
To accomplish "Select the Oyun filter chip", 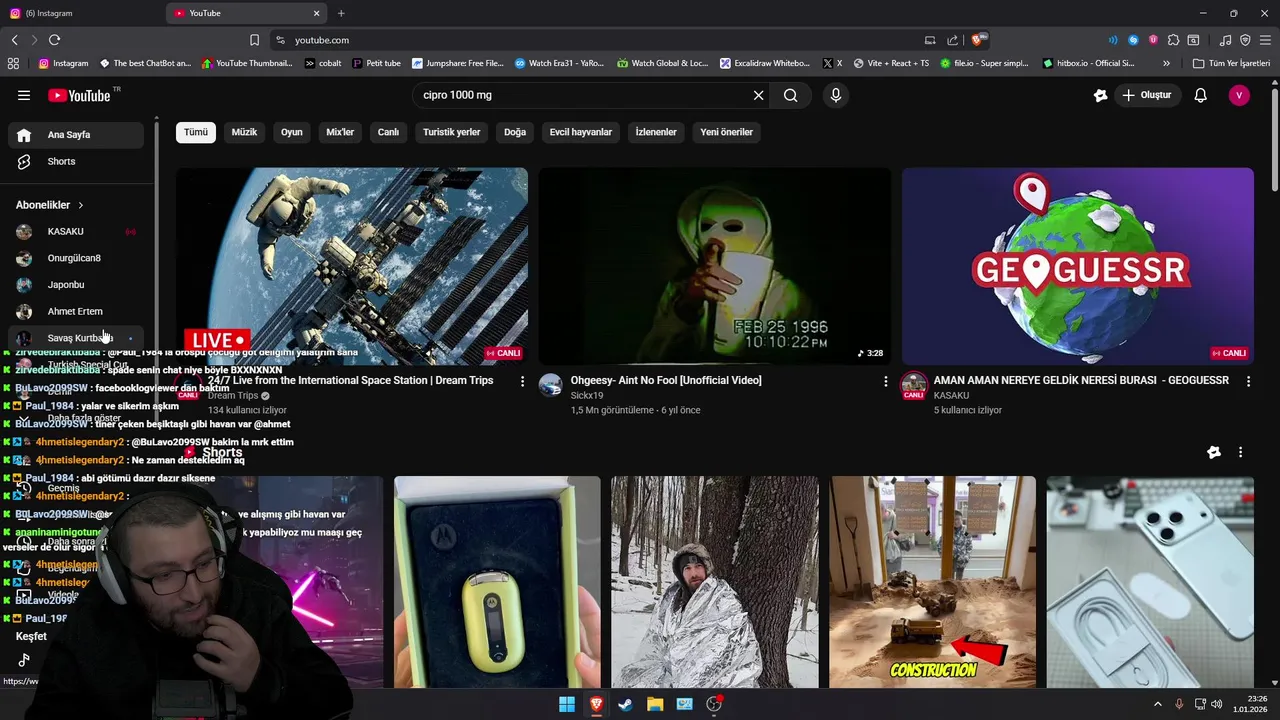I will point(292,132).
